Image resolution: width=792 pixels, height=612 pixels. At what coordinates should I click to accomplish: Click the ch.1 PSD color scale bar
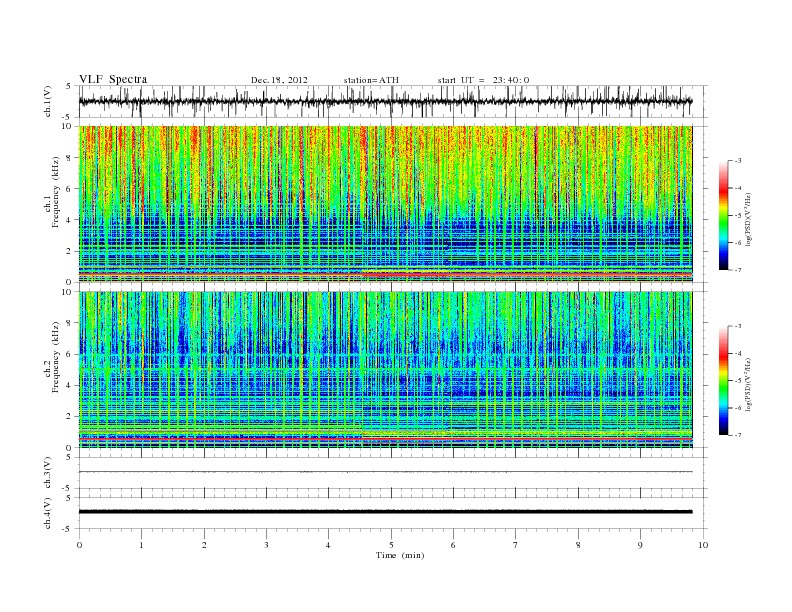click(x=724, y=216)
